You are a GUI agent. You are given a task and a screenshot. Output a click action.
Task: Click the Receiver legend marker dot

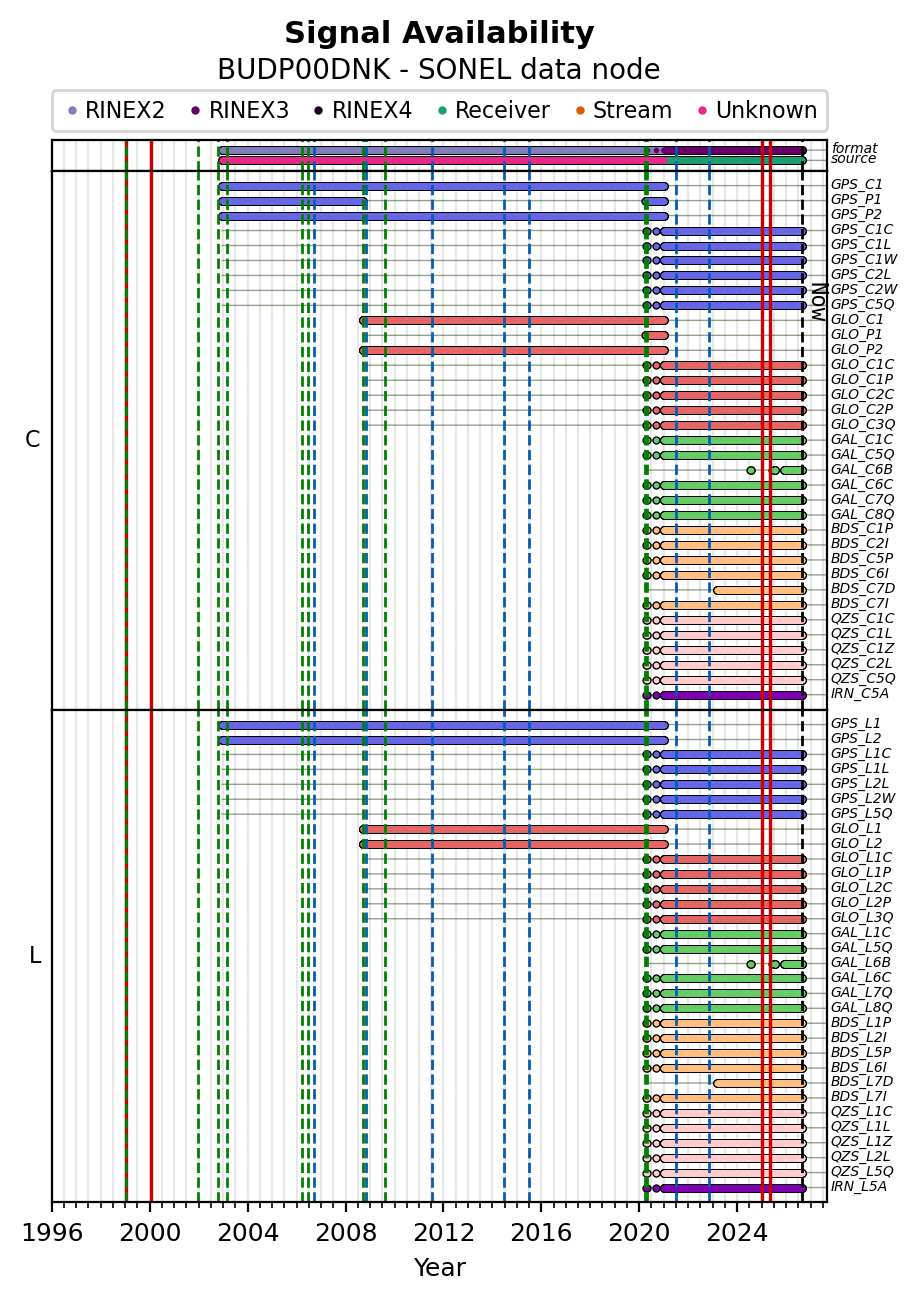[442, 111]
